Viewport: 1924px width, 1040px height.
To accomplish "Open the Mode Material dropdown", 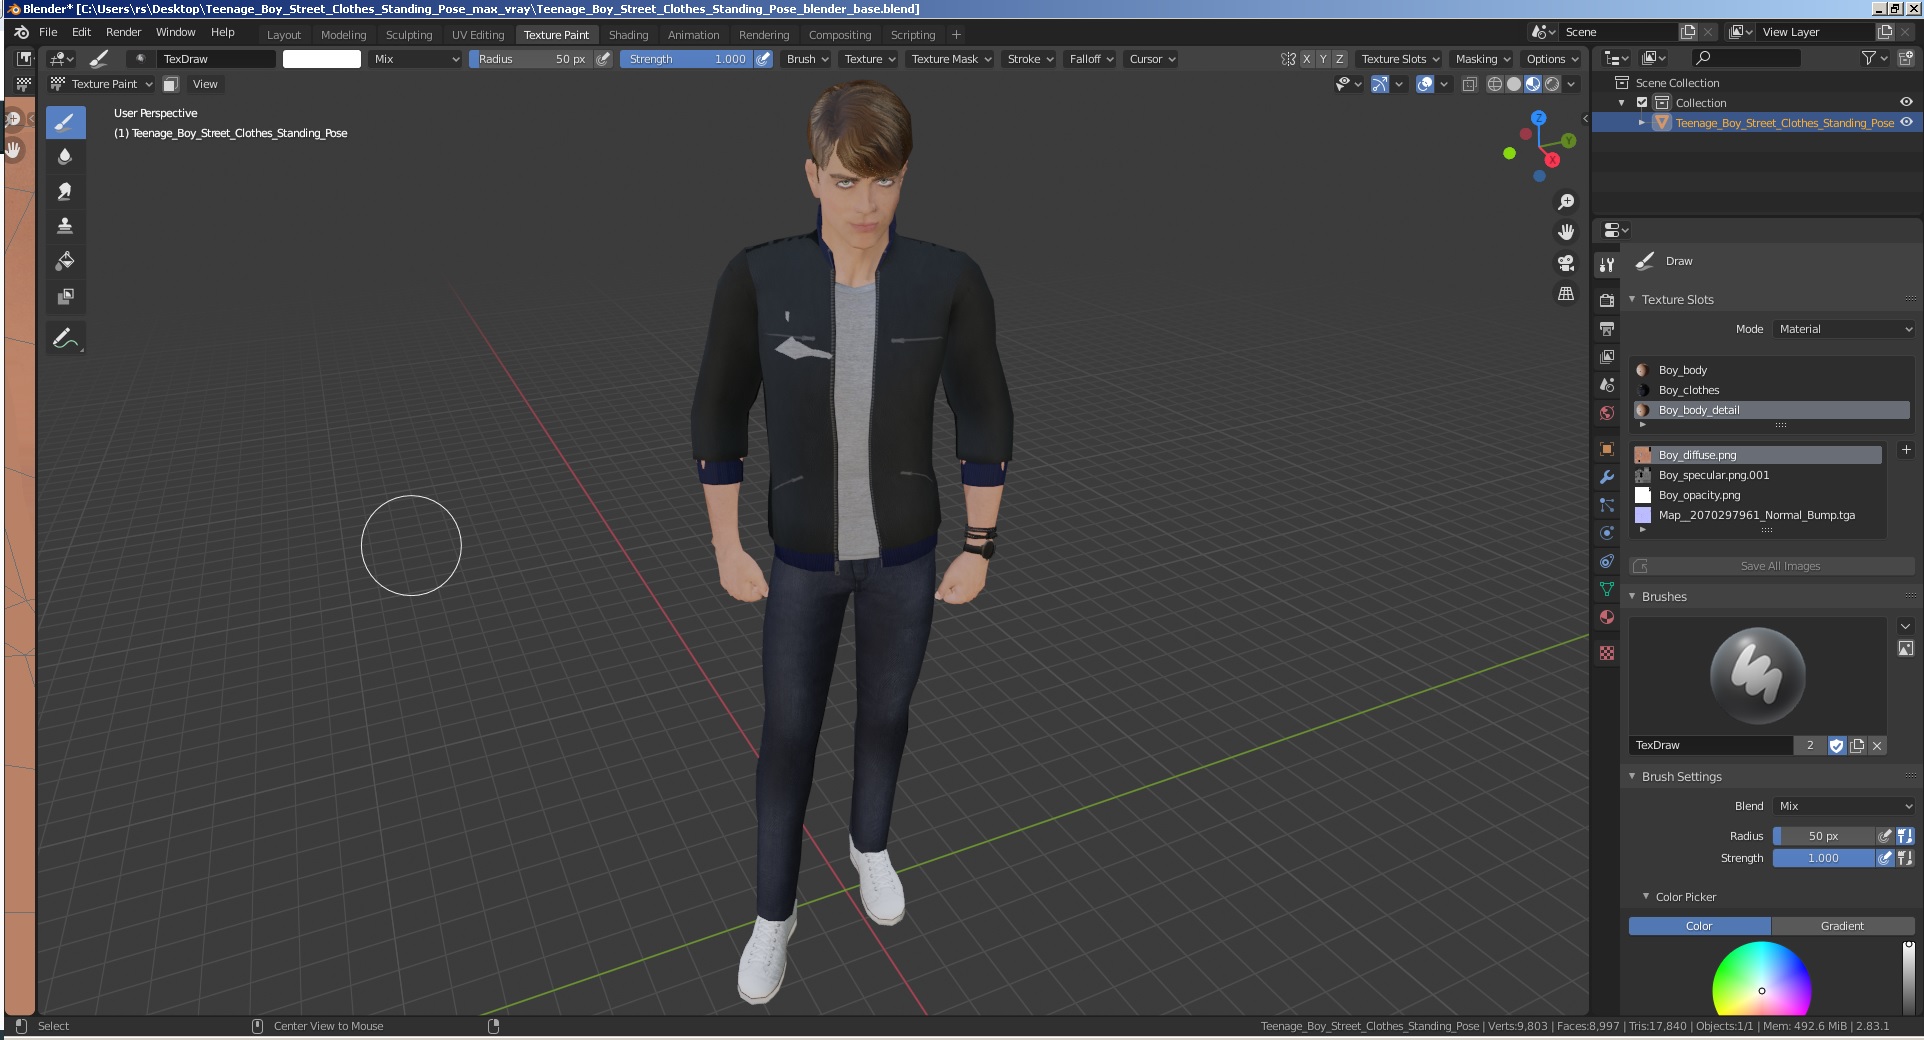I will coord(1845,329).
